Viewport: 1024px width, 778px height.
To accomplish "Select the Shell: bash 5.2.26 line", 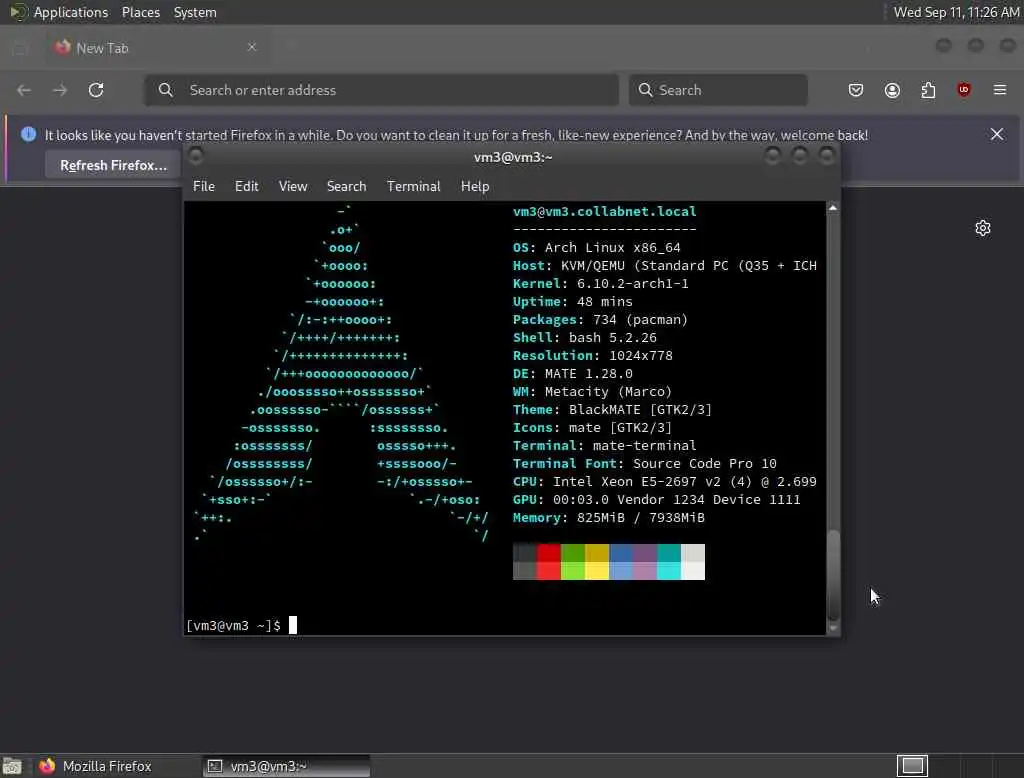I will 585,338.
